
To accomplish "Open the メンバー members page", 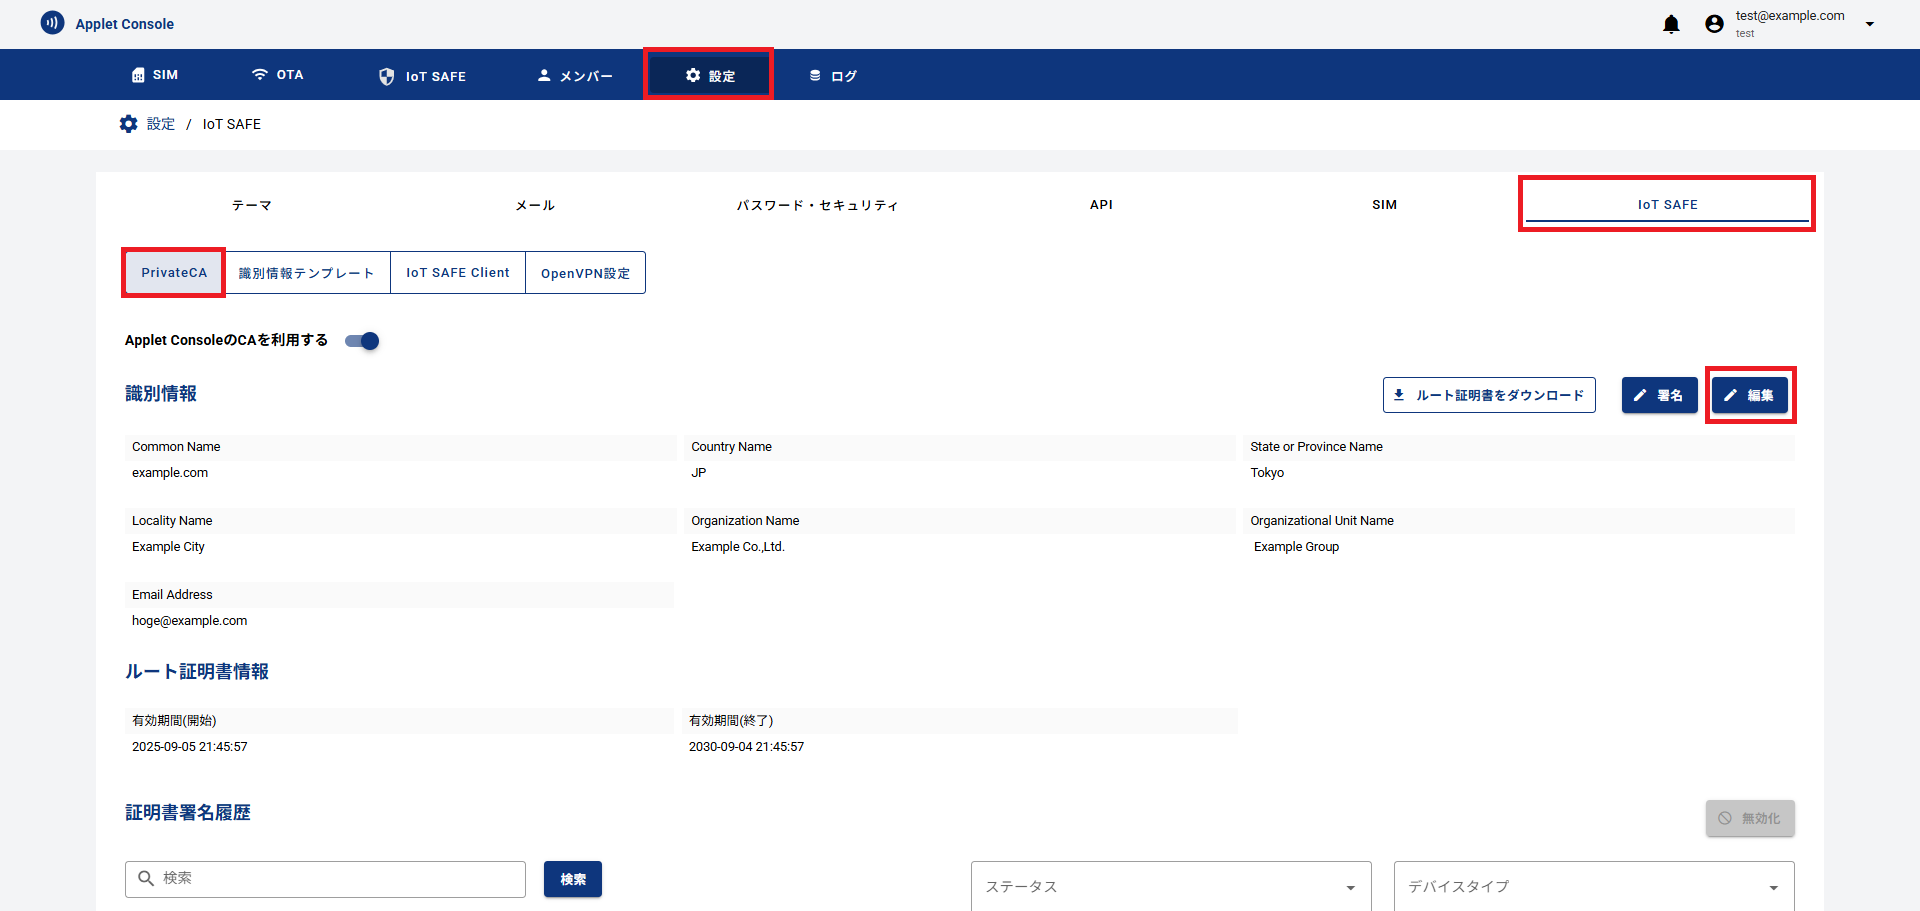I will 575,76.
